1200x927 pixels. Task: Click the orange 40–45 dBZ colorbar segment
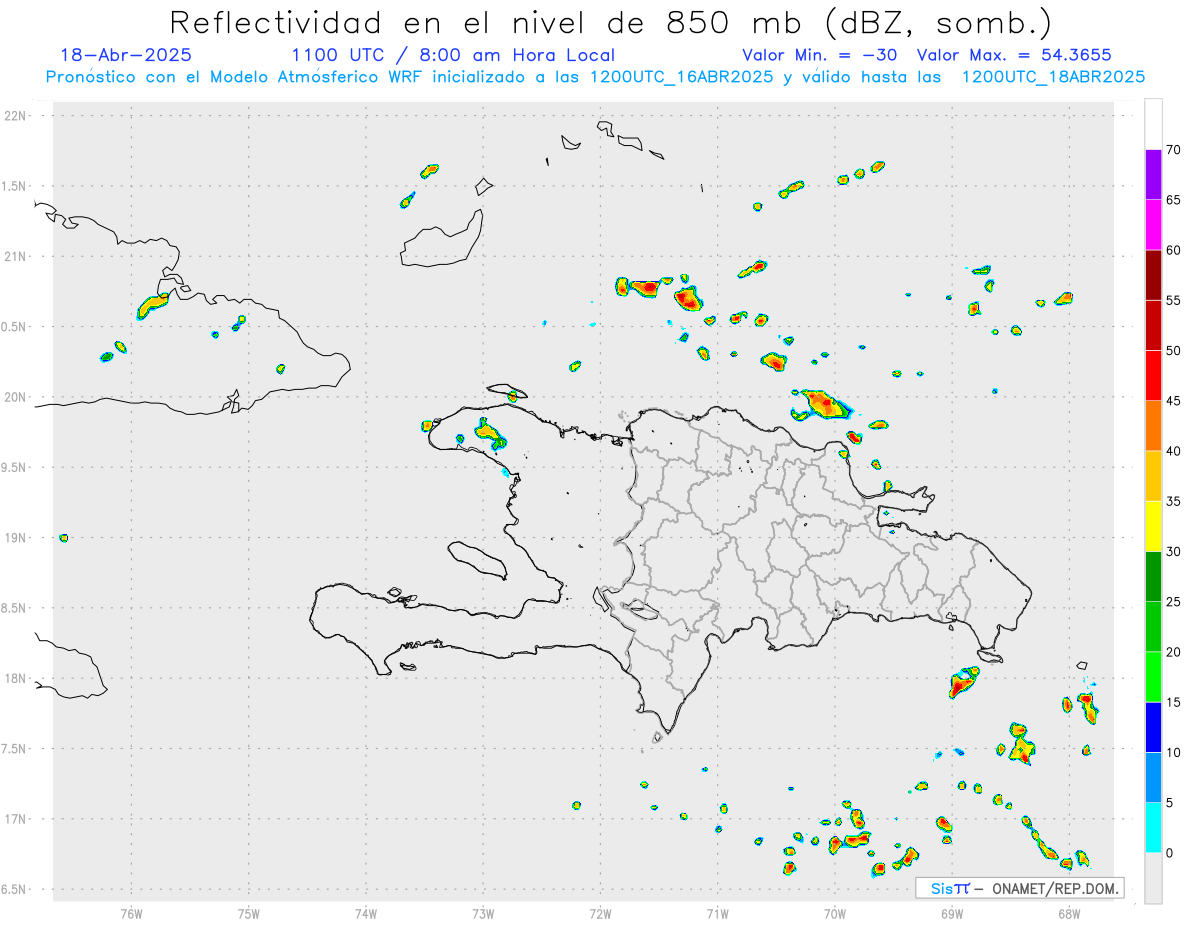[x=1153, y=426]
